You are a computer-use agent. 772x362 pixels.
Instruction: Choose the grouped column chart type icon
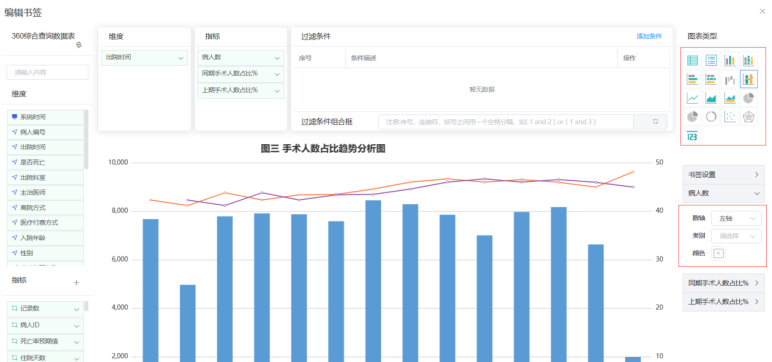pyautogui.click(x=730, y=61)
